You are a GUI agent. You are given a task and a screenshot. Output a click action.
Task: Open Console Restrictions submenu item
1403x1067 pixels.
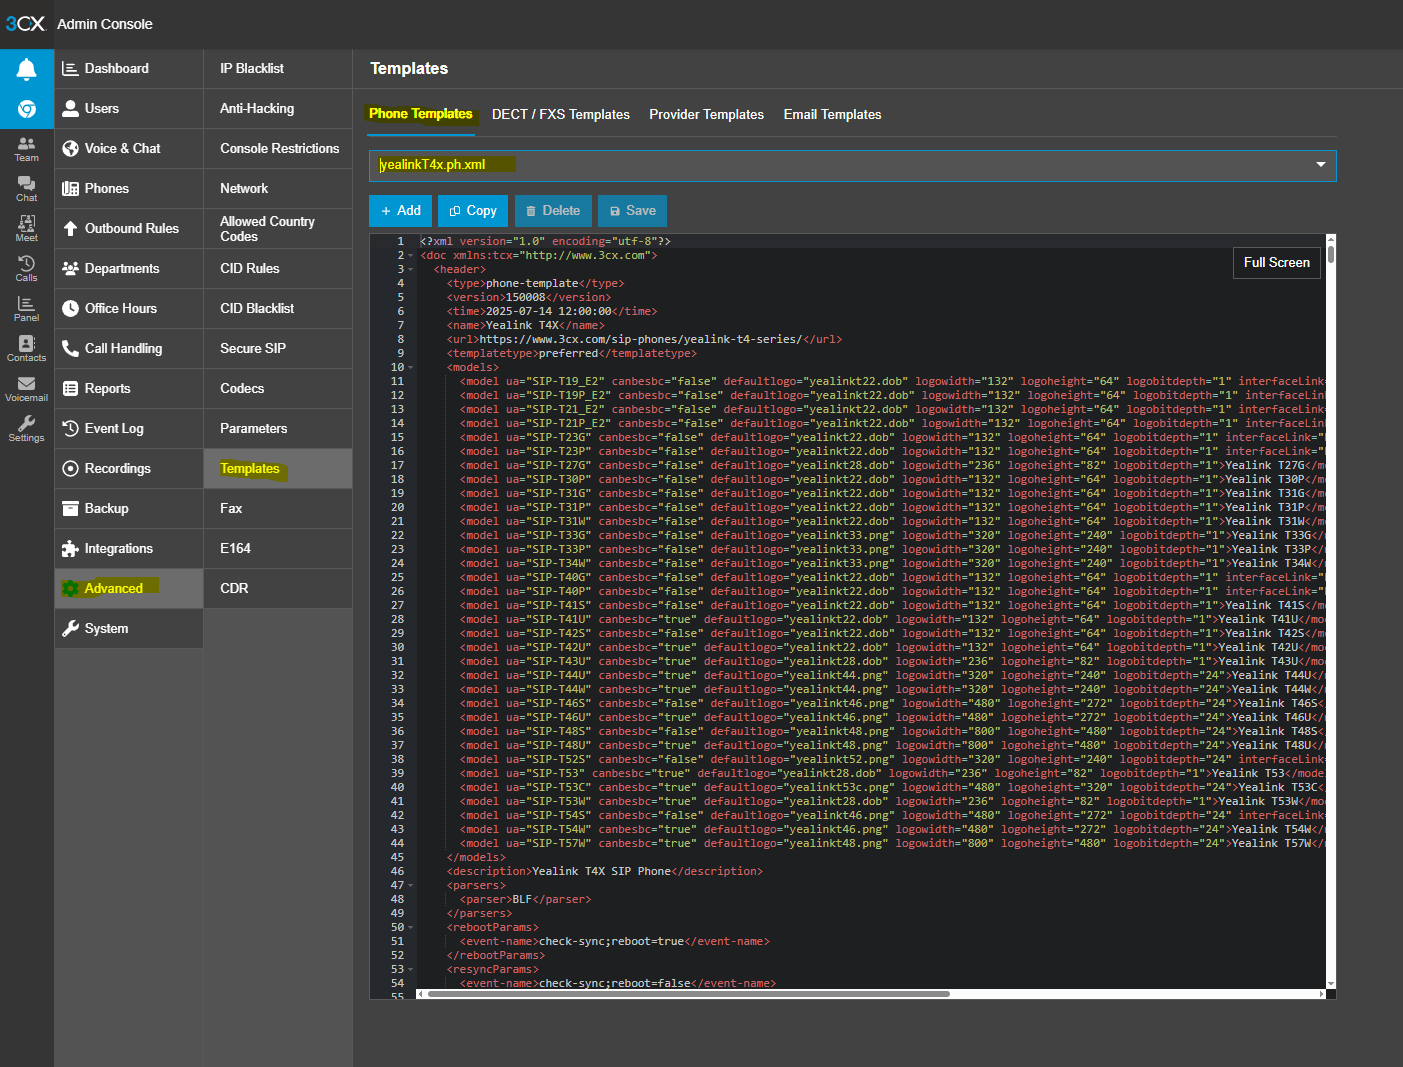pos(278,148)
